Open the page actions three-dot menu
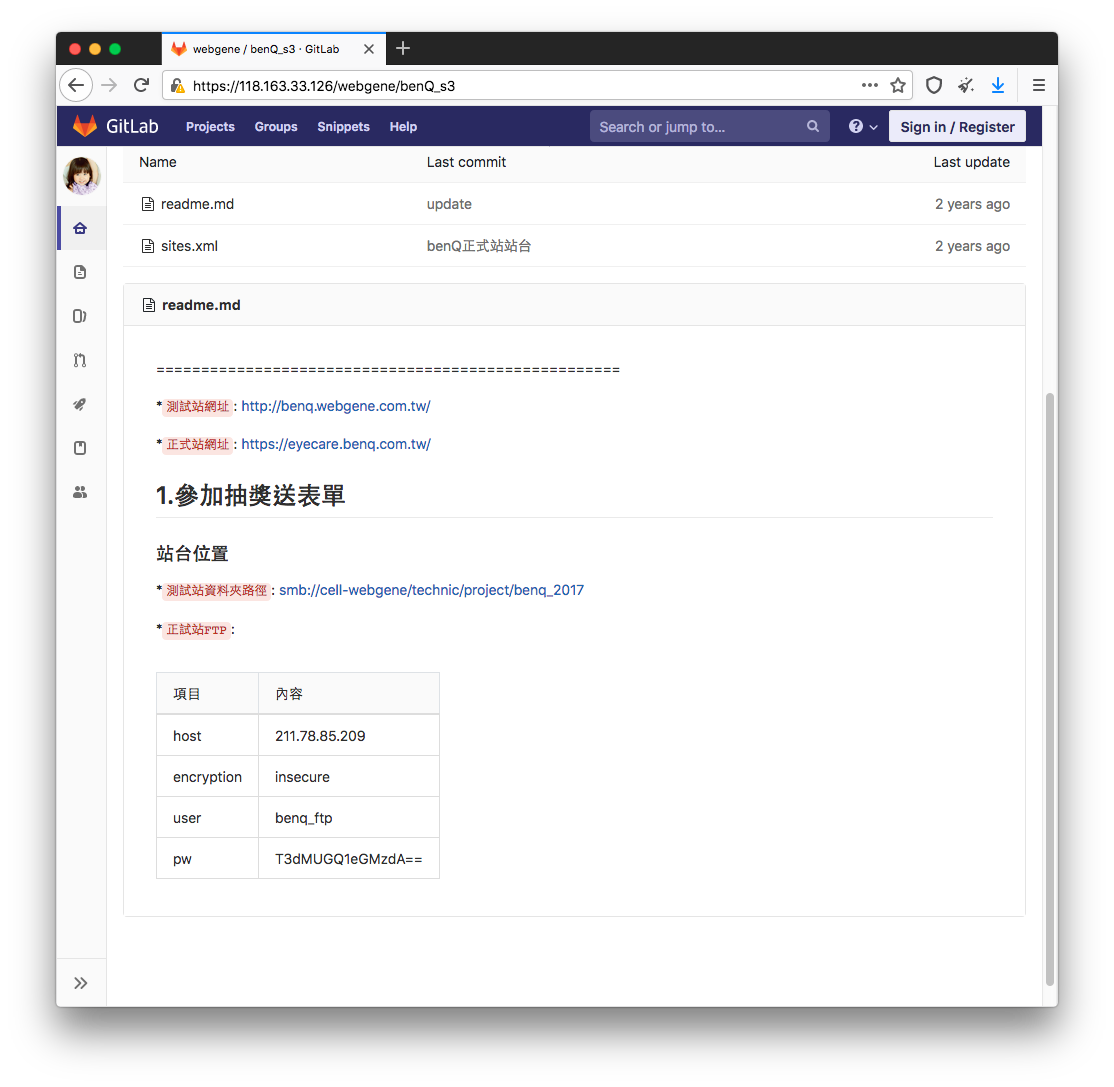Screen dimensions: 1114x1087 (x=870, y=85)
